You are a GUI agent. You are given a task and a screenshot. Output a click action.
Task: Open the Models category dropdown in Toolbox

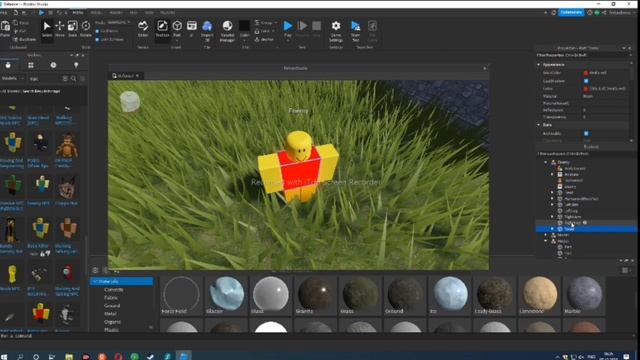[13, 78]
